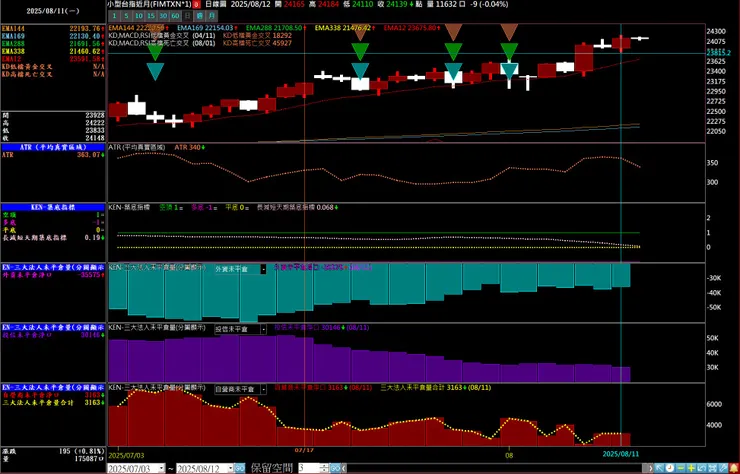Screen dimensions: 740x474
Task: Click the scrollbar right arrow at bottom
Action: 651,468
